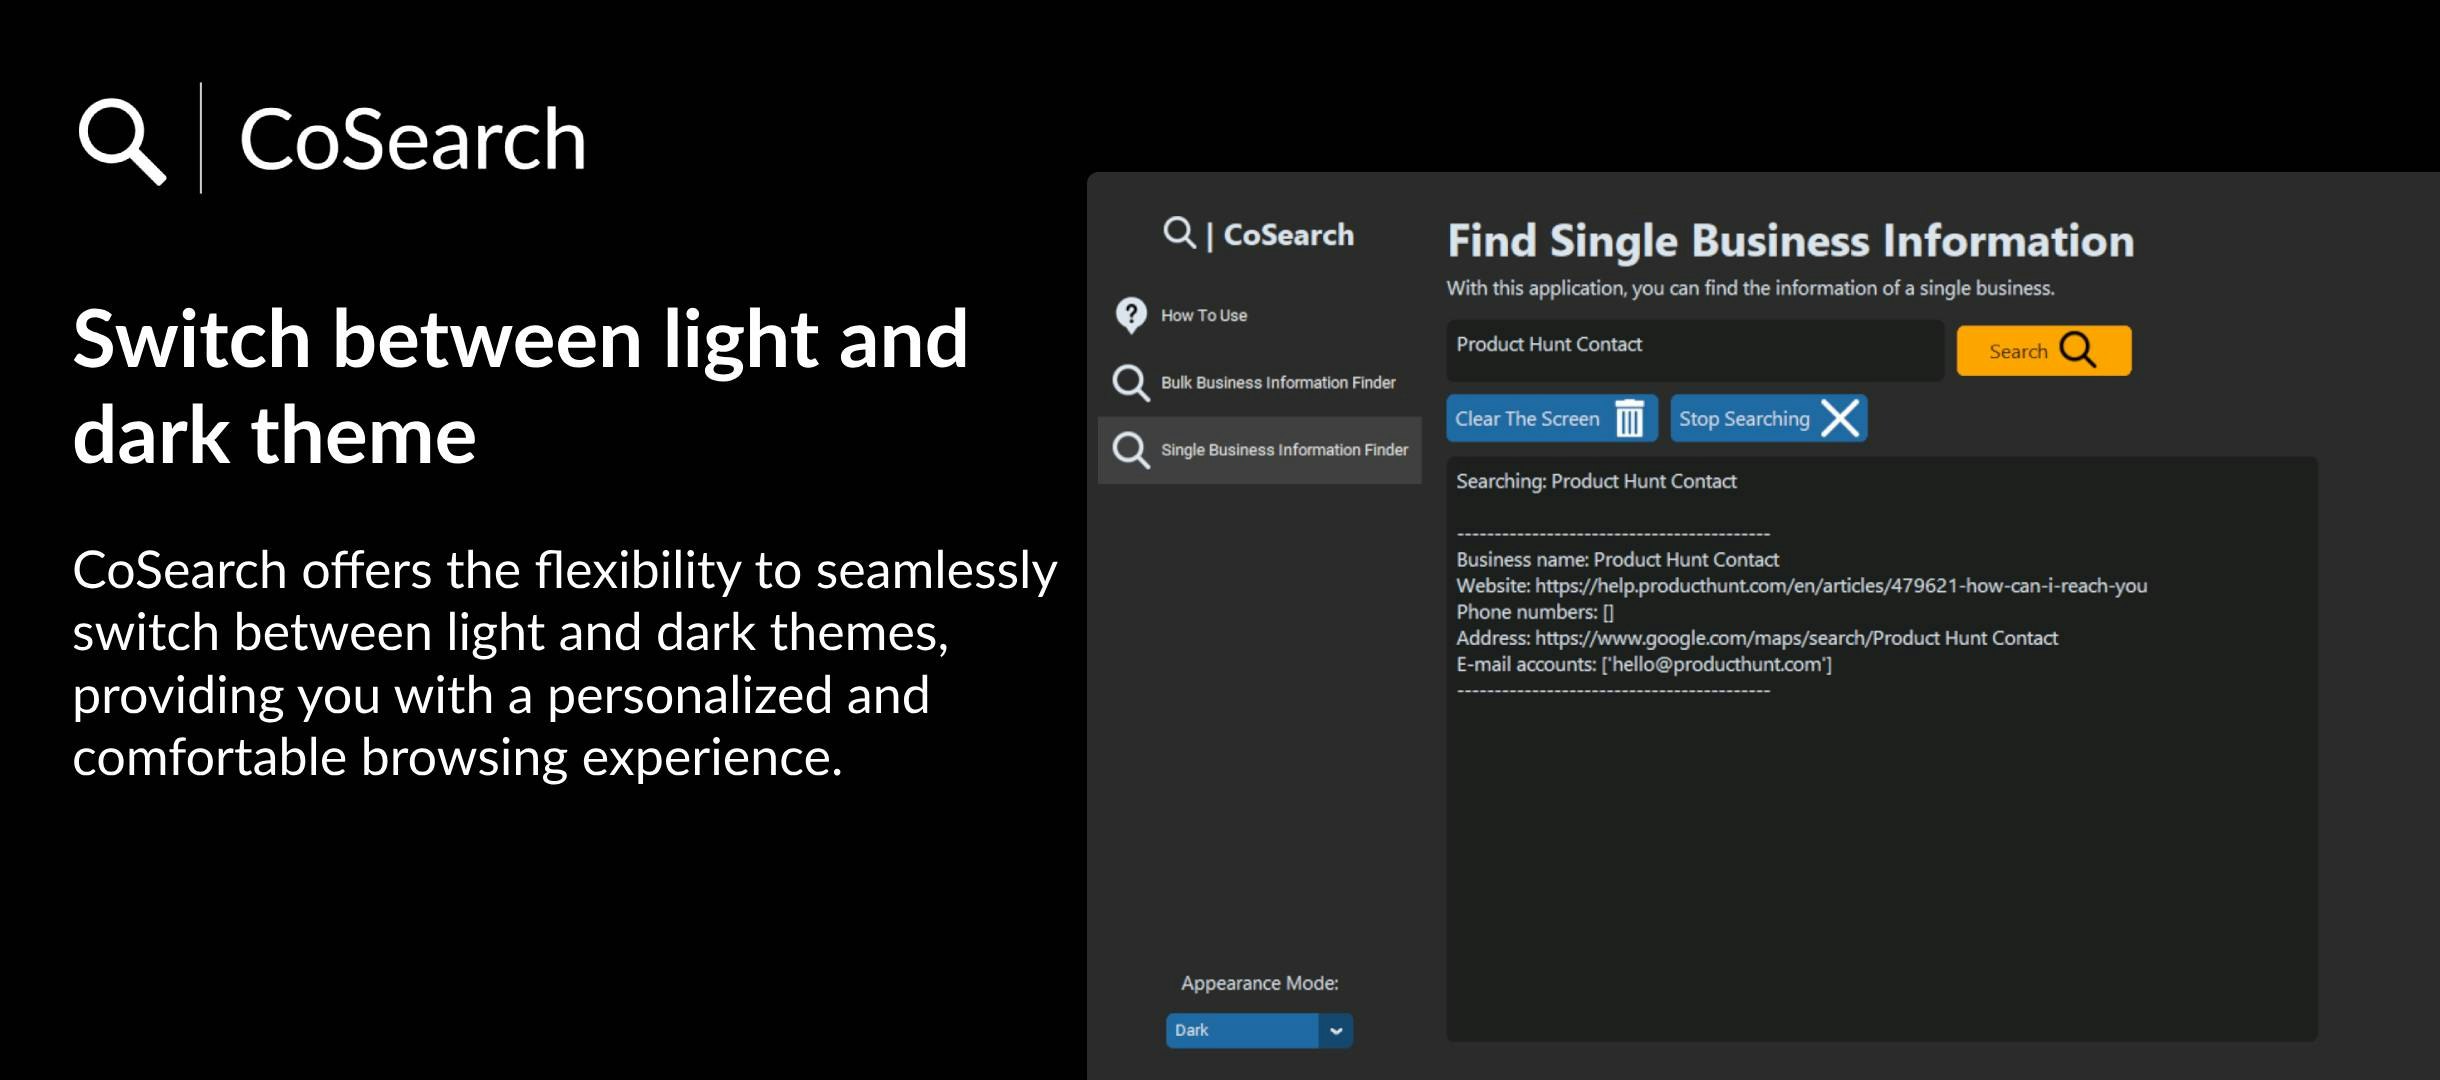Viewport: 2440px width, 1080px height.
Task: Open Bulk Business Information Finder page
Action: coord(1260,383)
